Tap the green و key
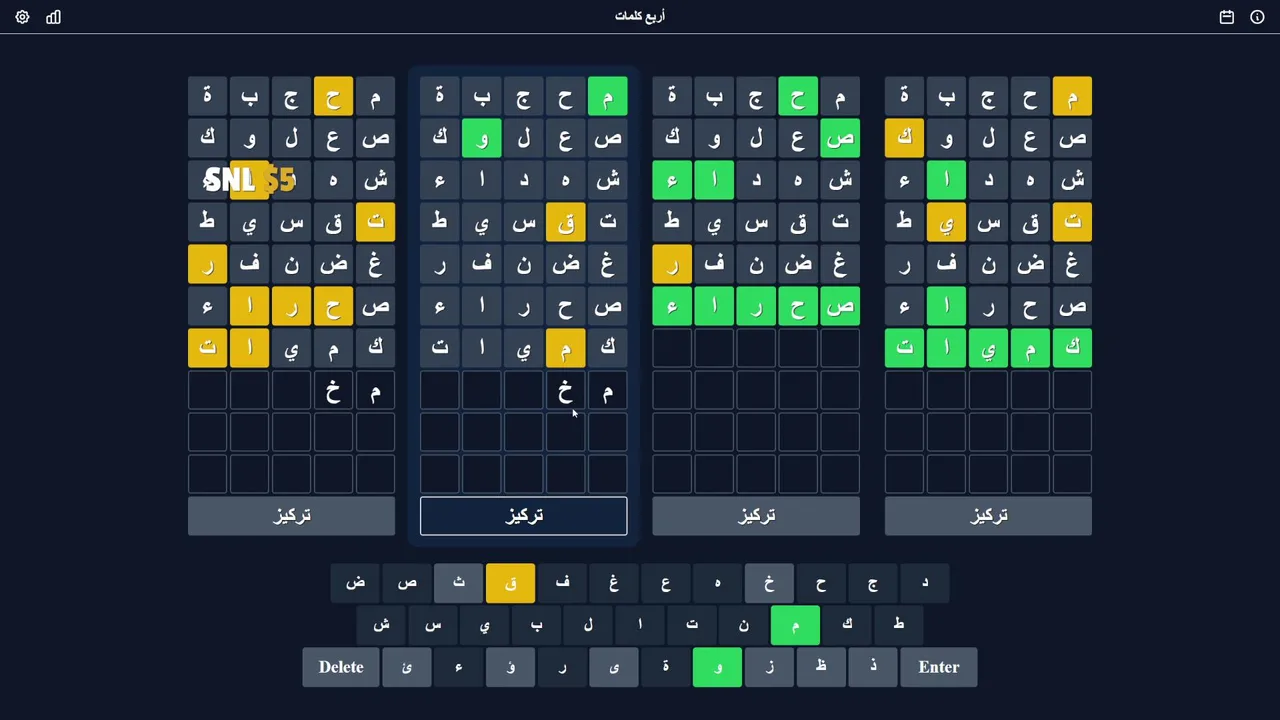Viewport: 1280px width, 720px height. pyautogui.click(x=718, y=667)
